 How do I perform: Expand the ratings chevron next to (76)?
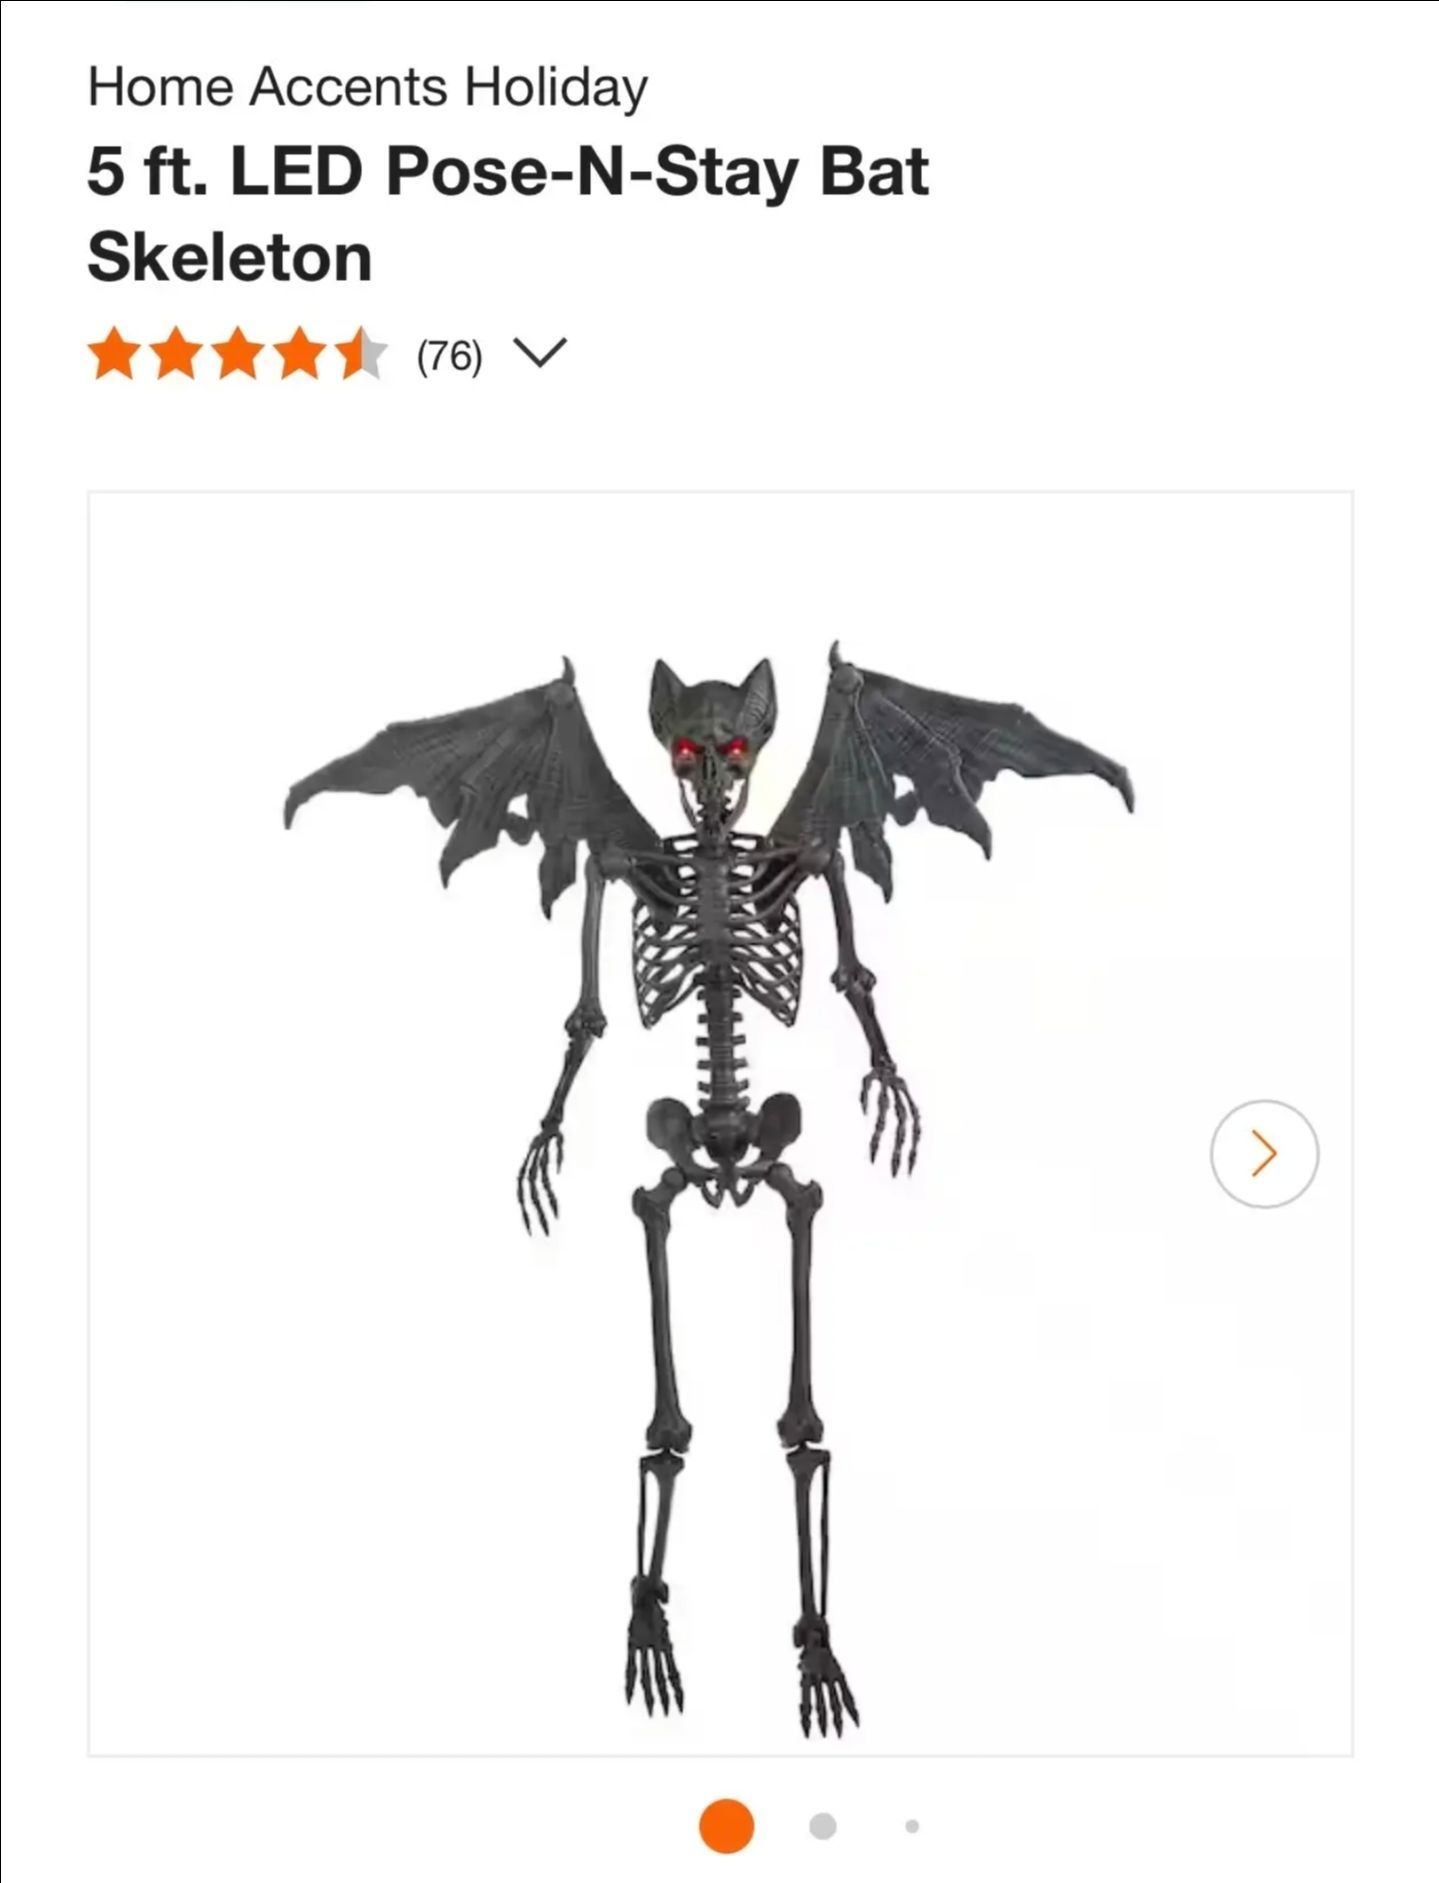pyautogui.click(x=540, y=354)
